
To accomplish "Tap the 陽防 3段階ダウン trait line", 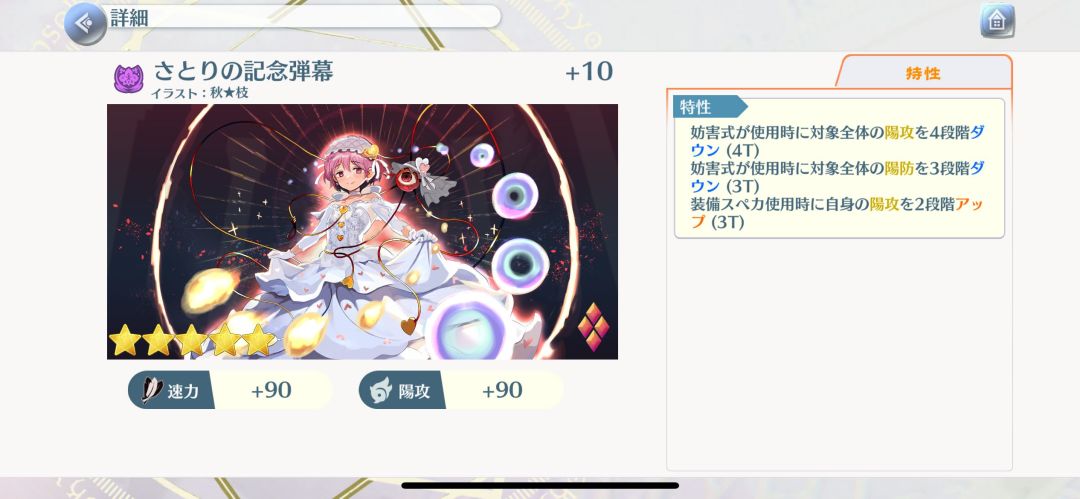I will point(838,176).
